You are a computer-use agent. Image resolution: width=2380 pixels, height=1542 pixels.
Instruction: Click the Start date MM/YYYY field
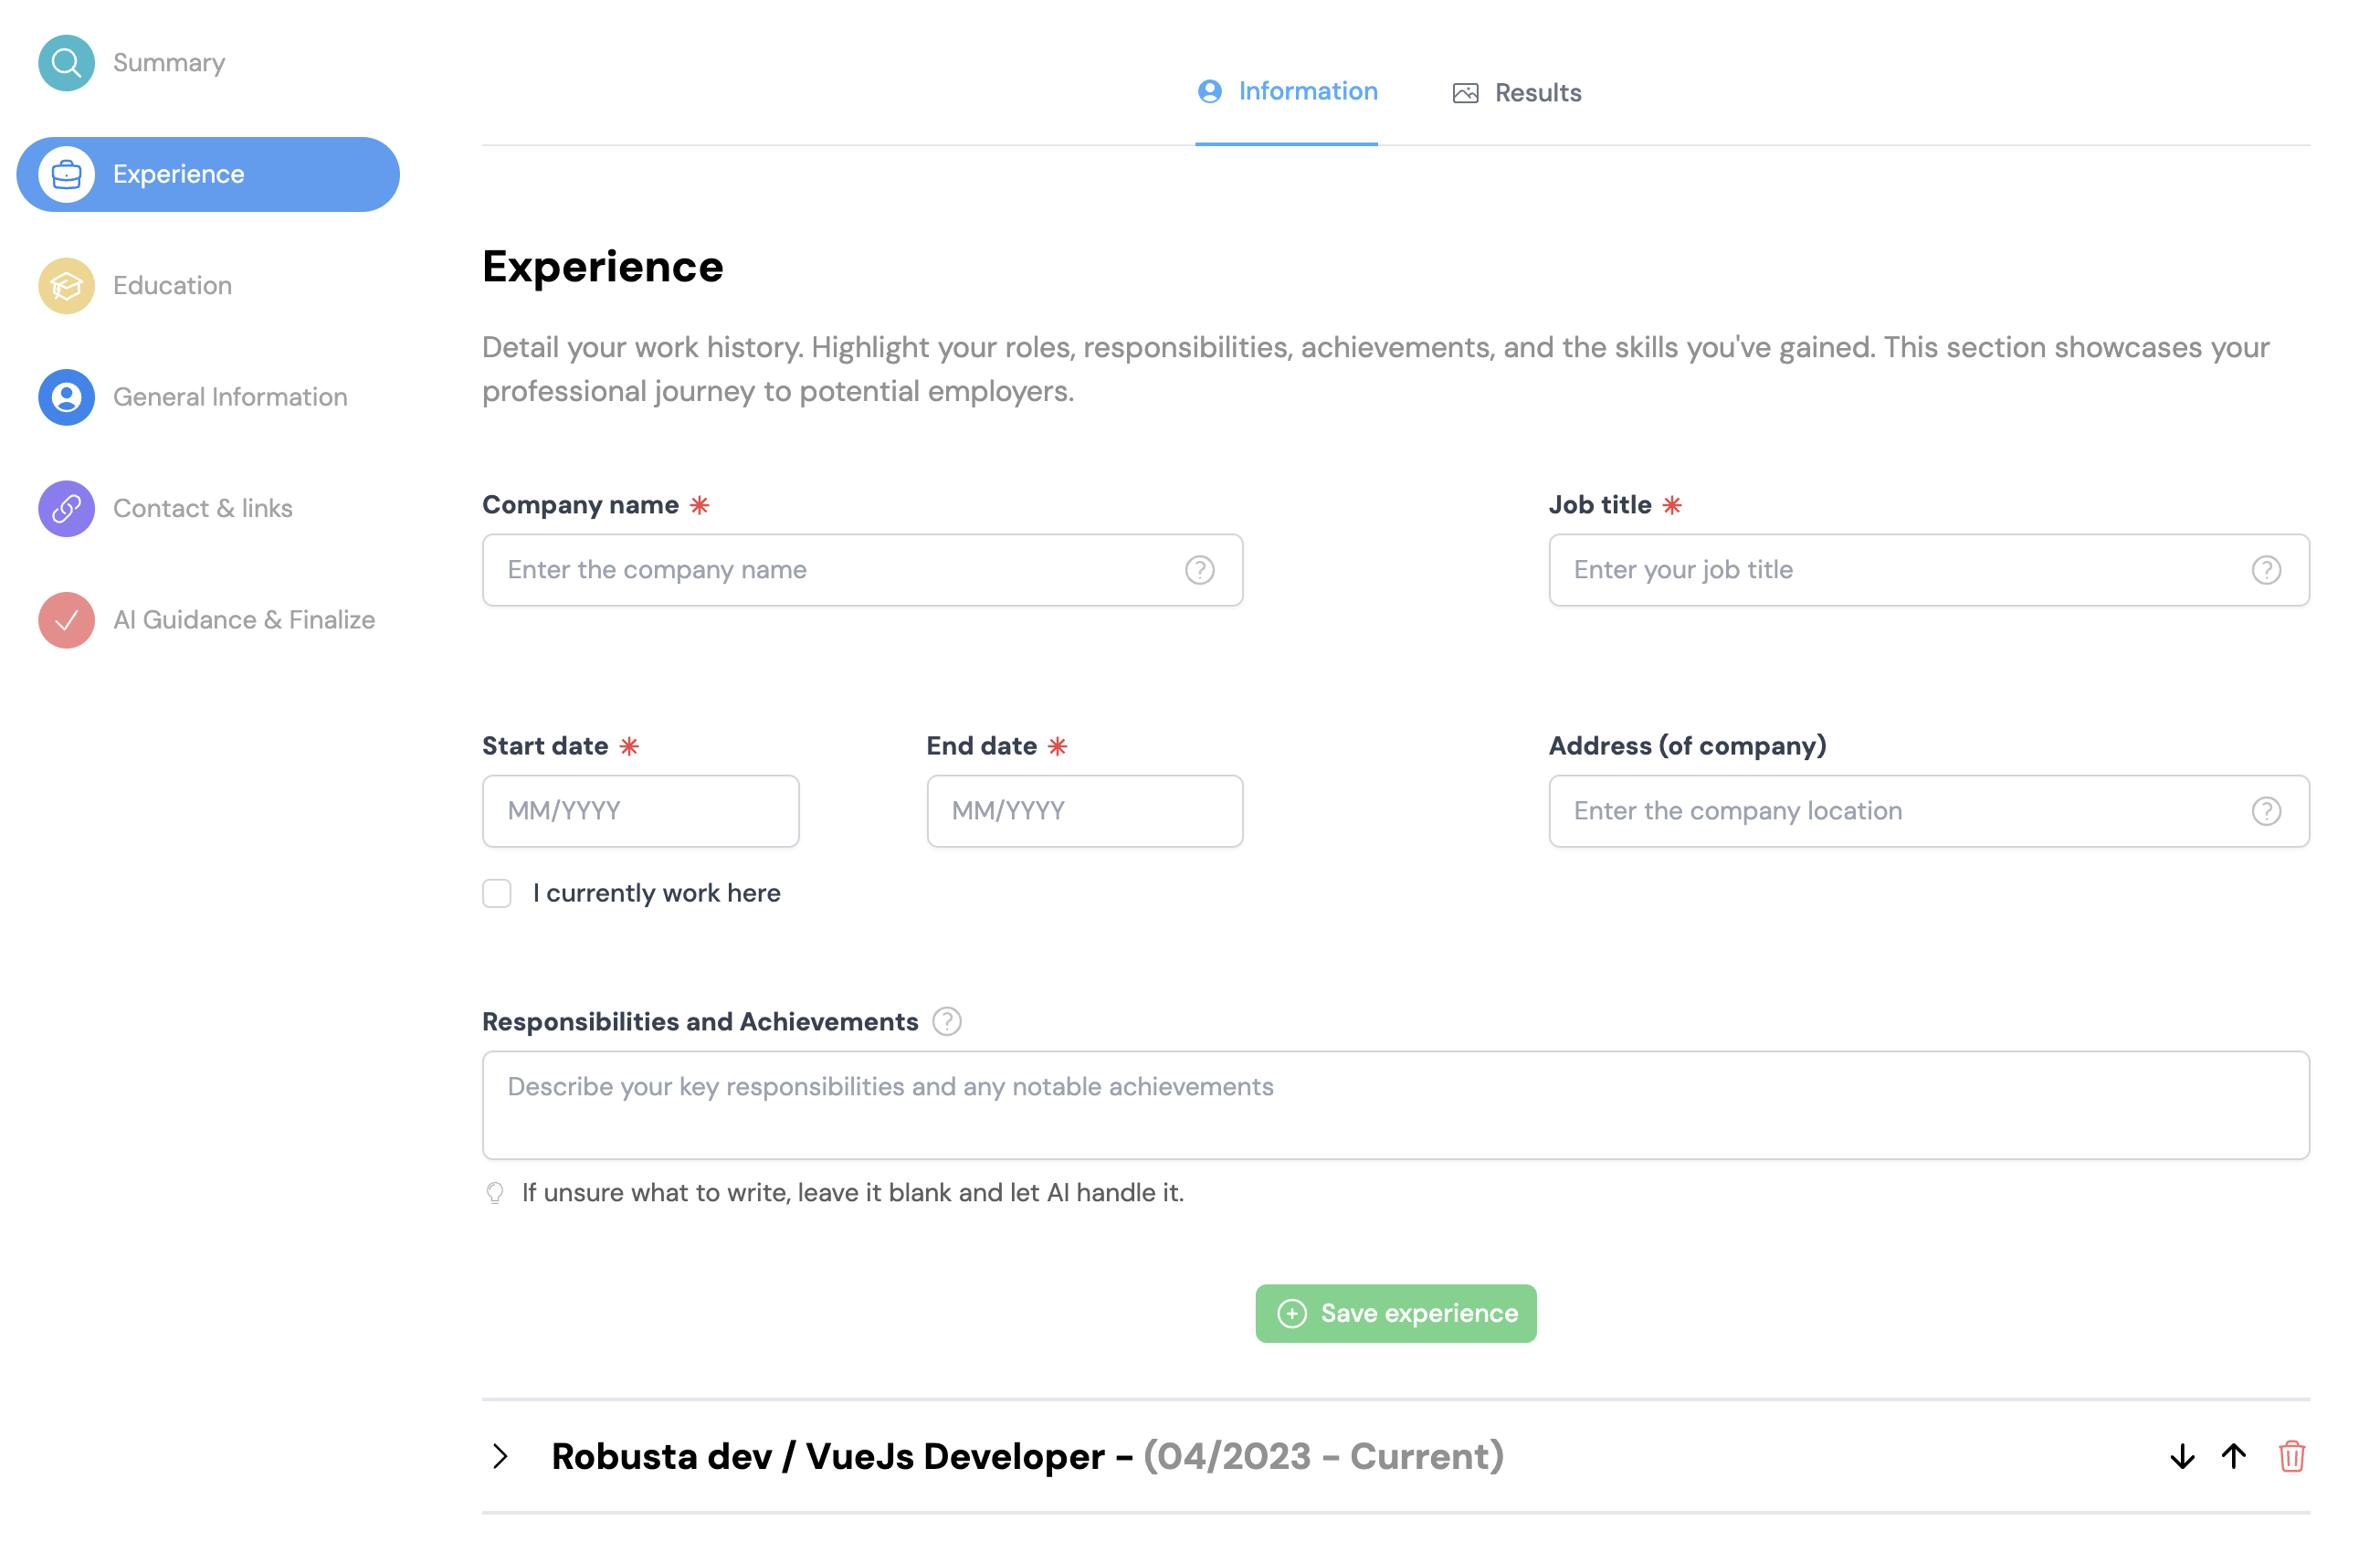point(640,811)
